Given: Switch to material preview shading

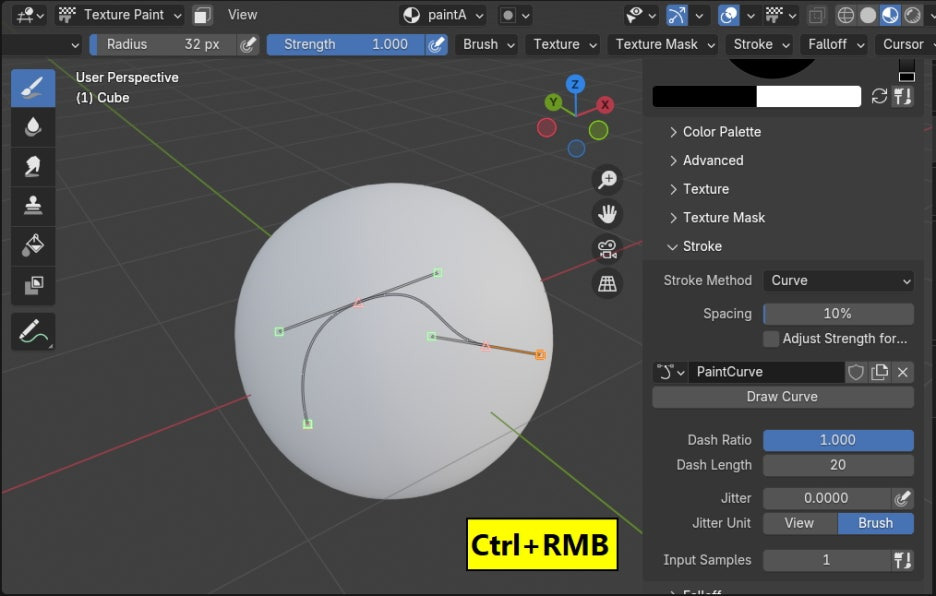Looking at the screenshot, I should [890, 15].
